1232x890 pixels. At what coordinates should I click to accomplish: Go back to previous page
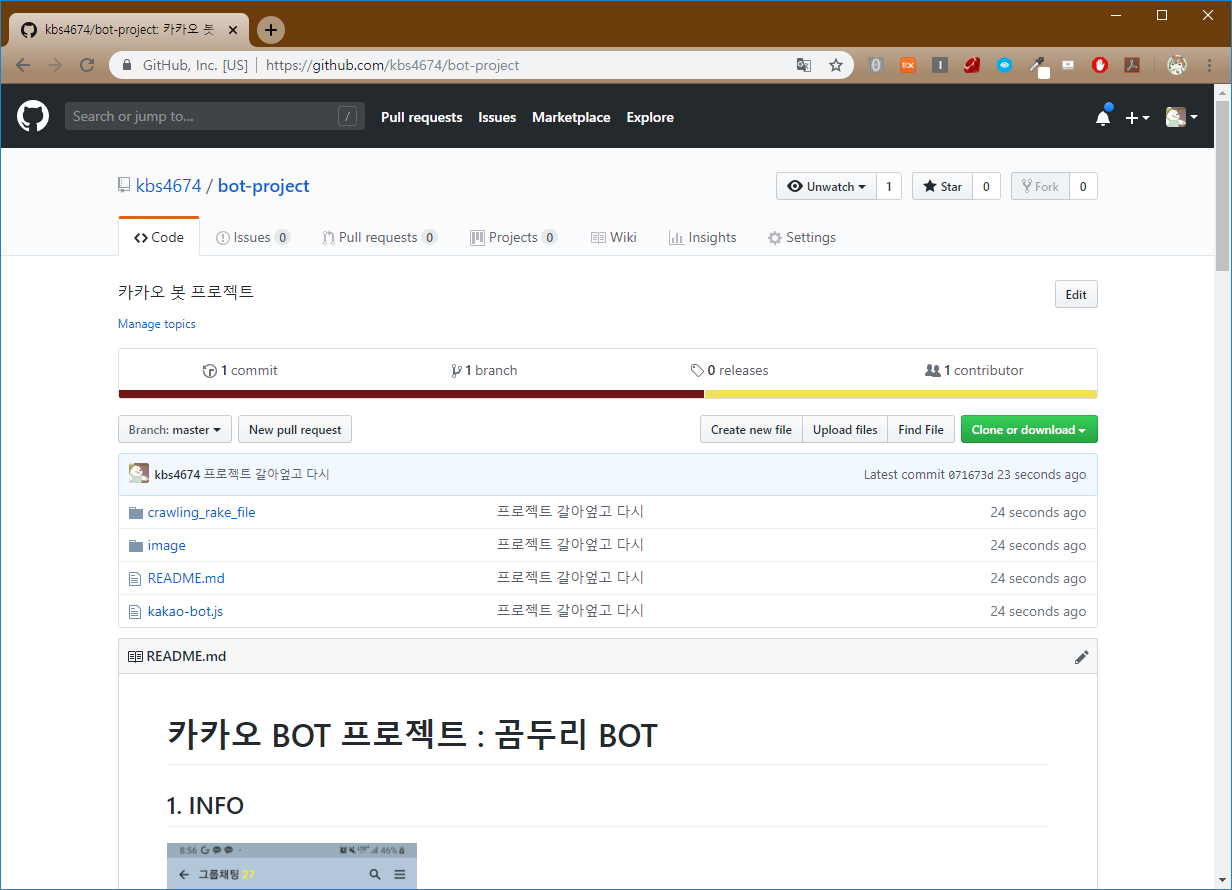tap(23, 65)
